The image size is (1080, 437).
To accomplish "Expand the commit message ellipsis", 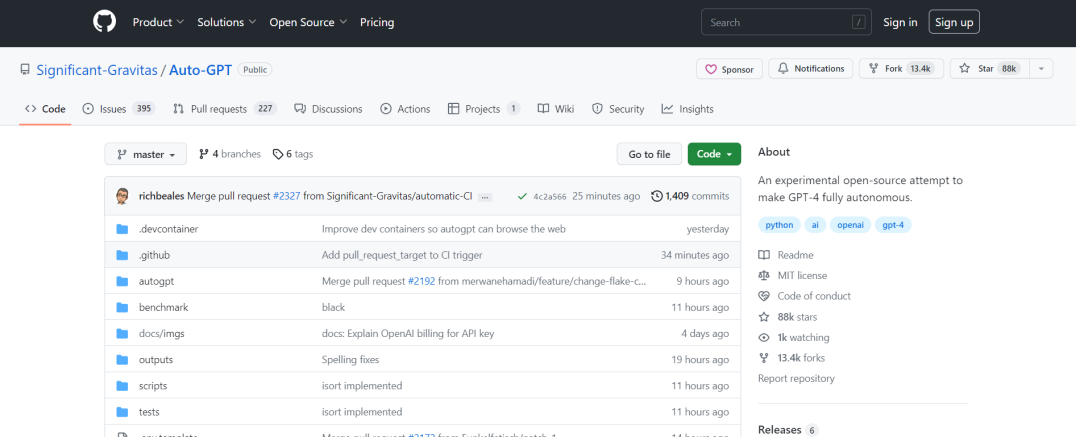I will pyautogui.click(x=485, y=197).
